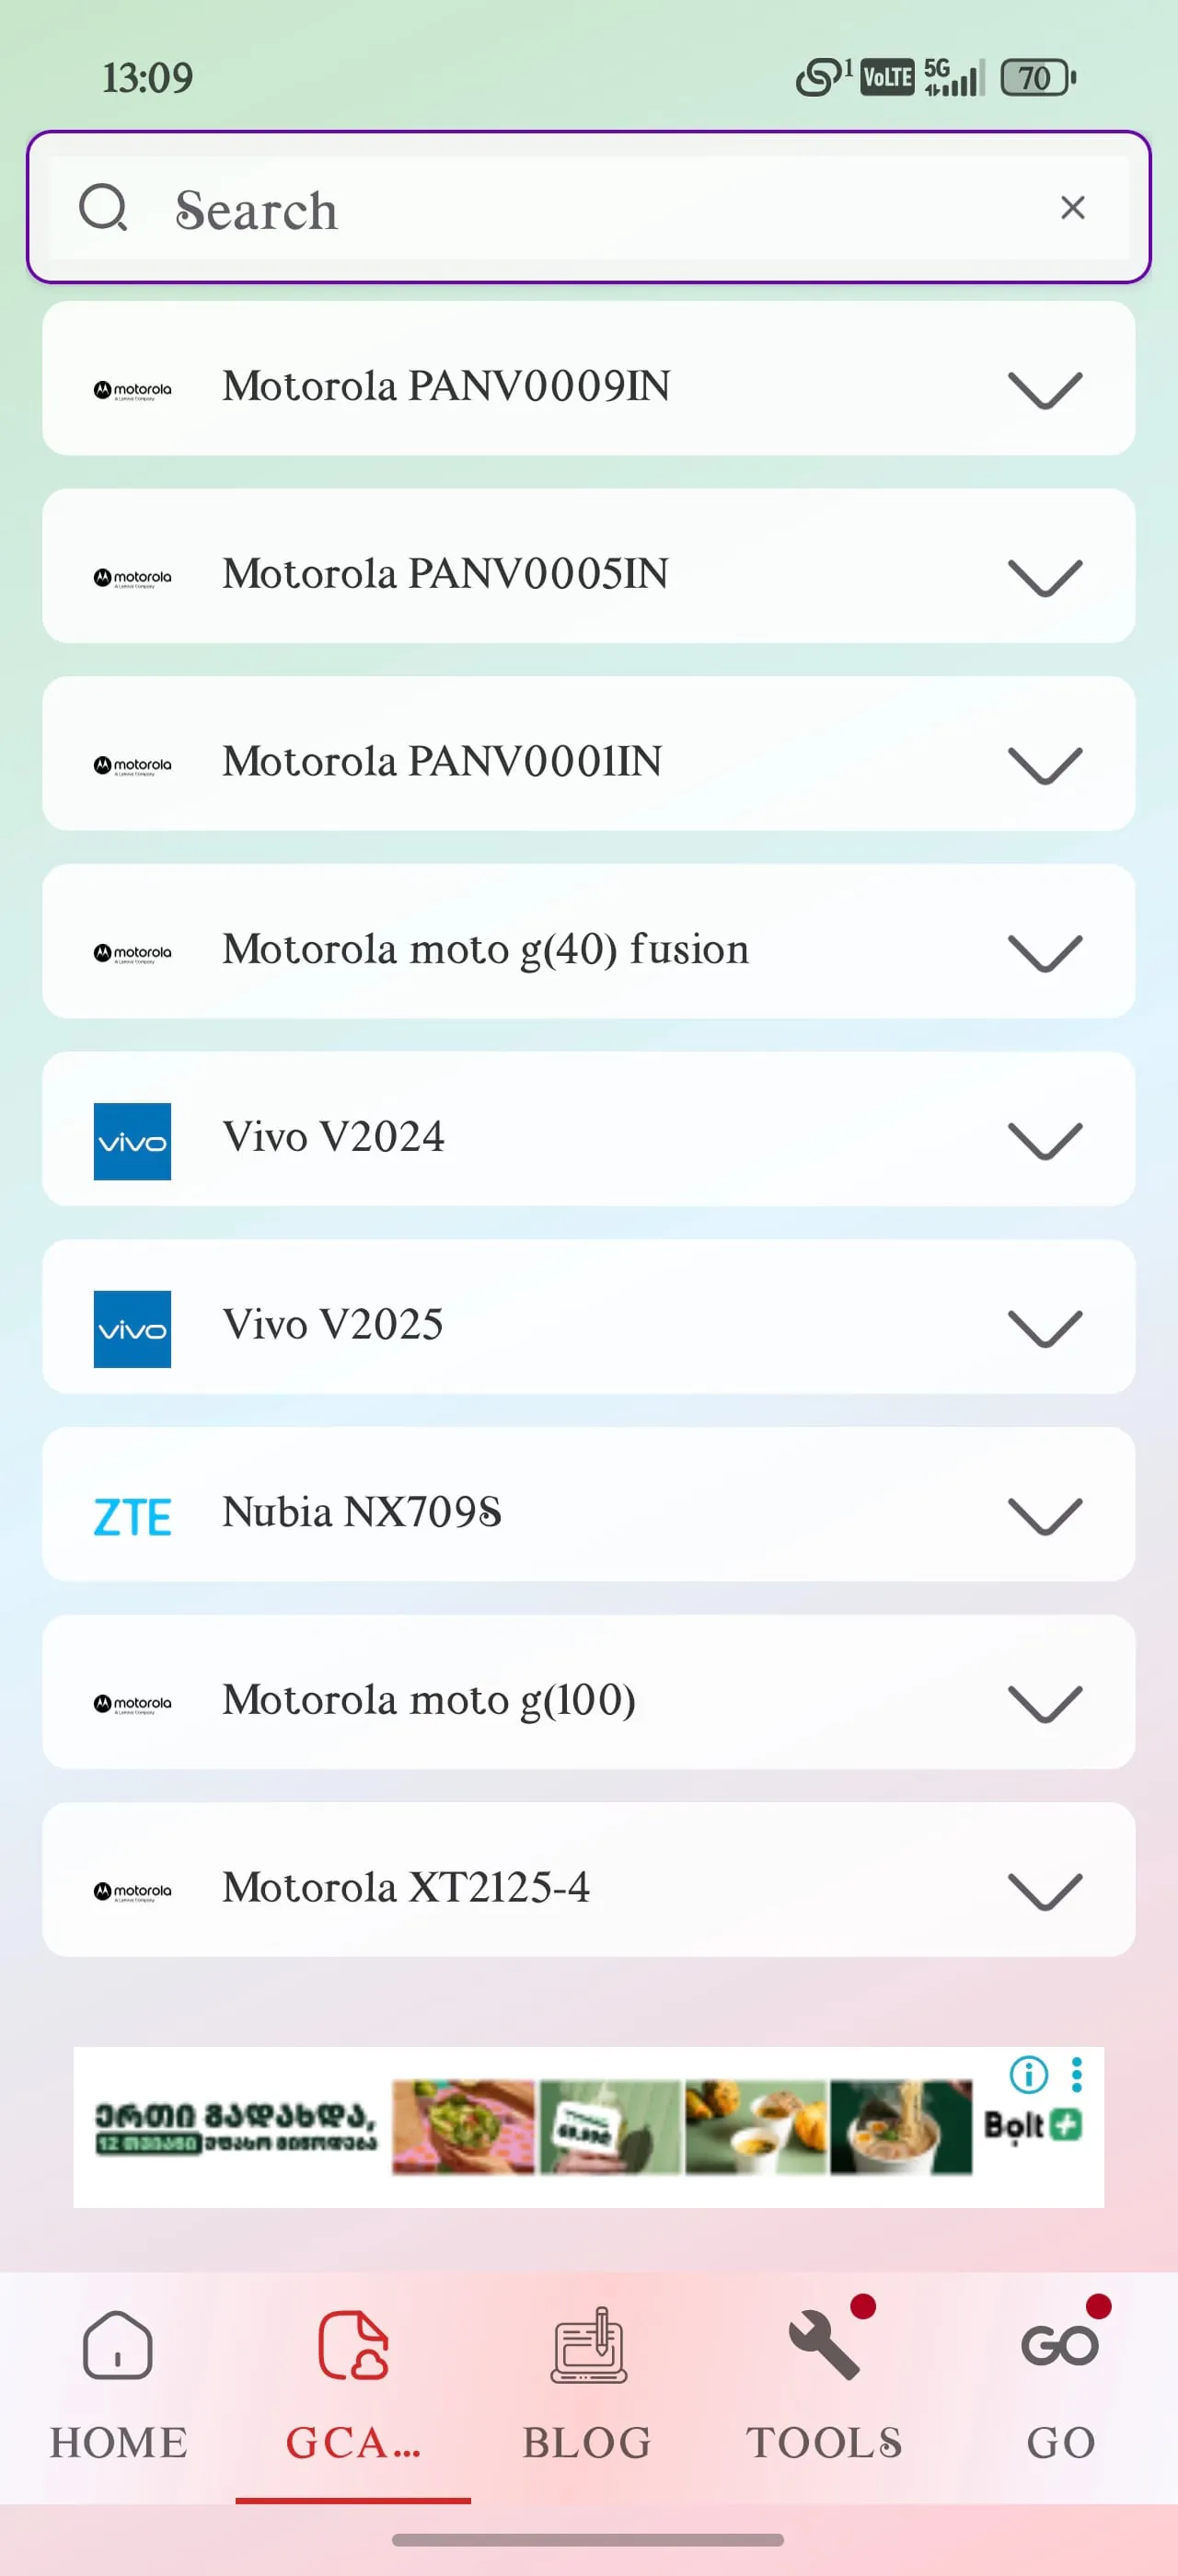Expand the Motorola PANV0009IN entry
Screen dimensions: 1178x2576
click(x=1044, y=388)
